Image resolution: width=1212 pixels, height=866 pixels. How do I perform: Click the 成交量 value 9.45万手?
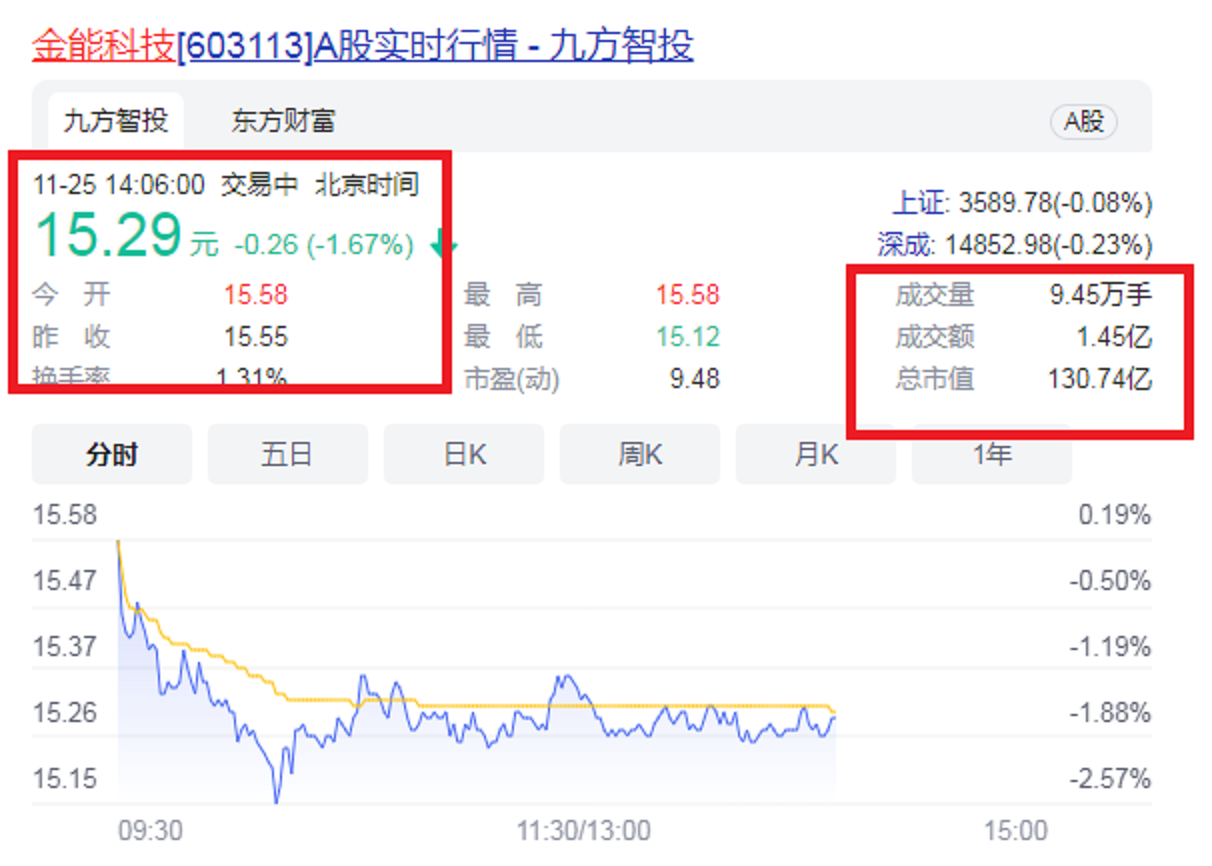pyautogui.click(x=1099, y=295)
